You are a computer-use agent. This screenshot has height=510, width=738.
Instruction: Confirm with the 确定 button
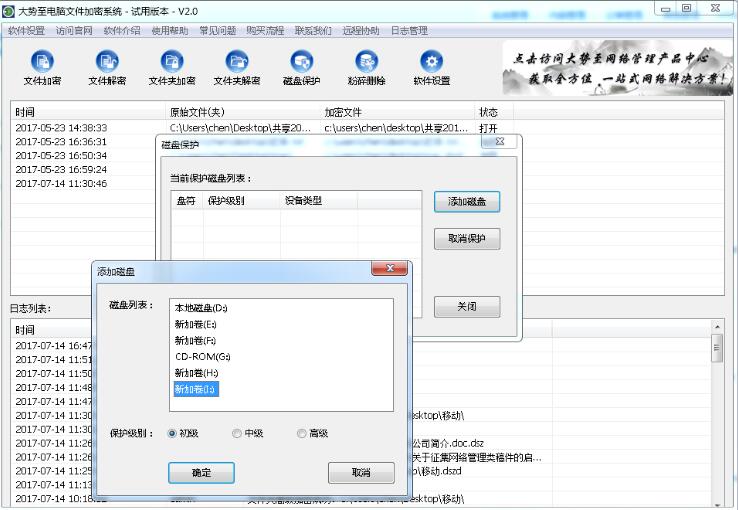tap(201, 472)
